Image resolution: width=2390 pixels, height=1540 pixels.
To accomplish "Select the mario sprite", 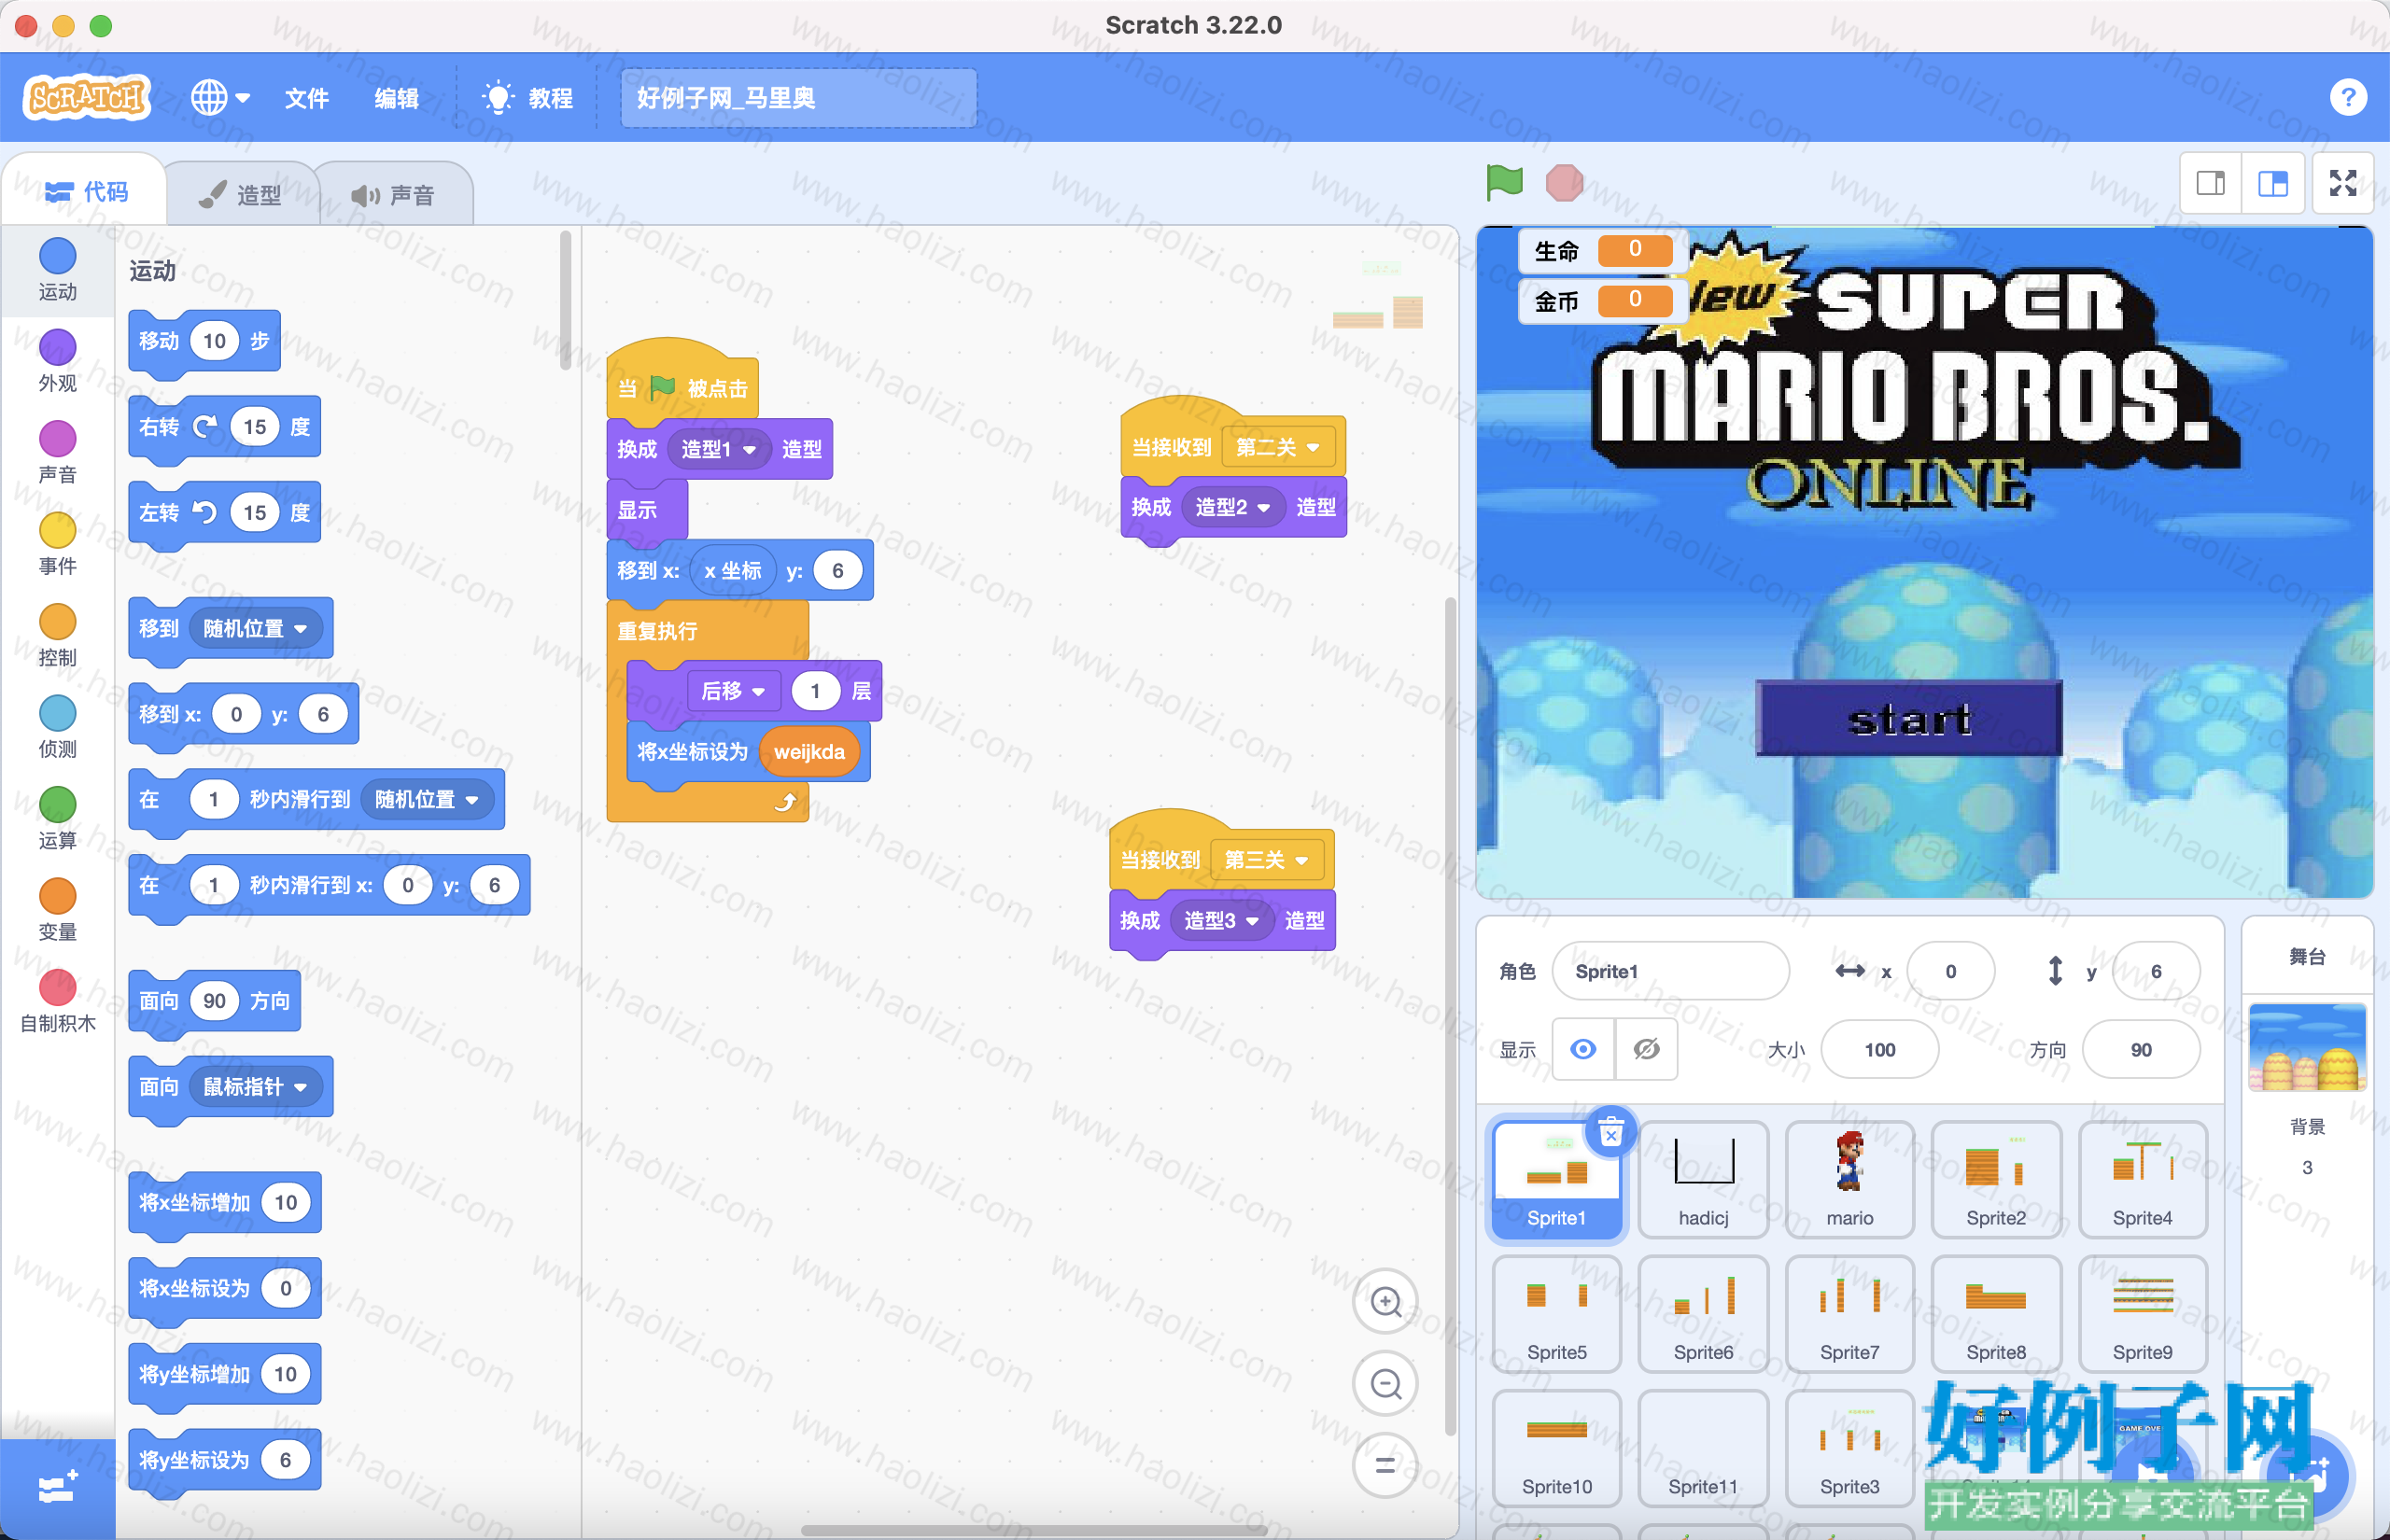I will coord(1849,1180).
